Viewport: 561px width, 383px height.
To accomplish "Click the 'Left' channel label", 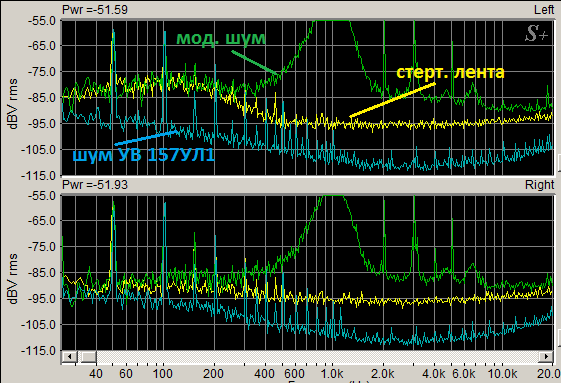I will point(544,10).
